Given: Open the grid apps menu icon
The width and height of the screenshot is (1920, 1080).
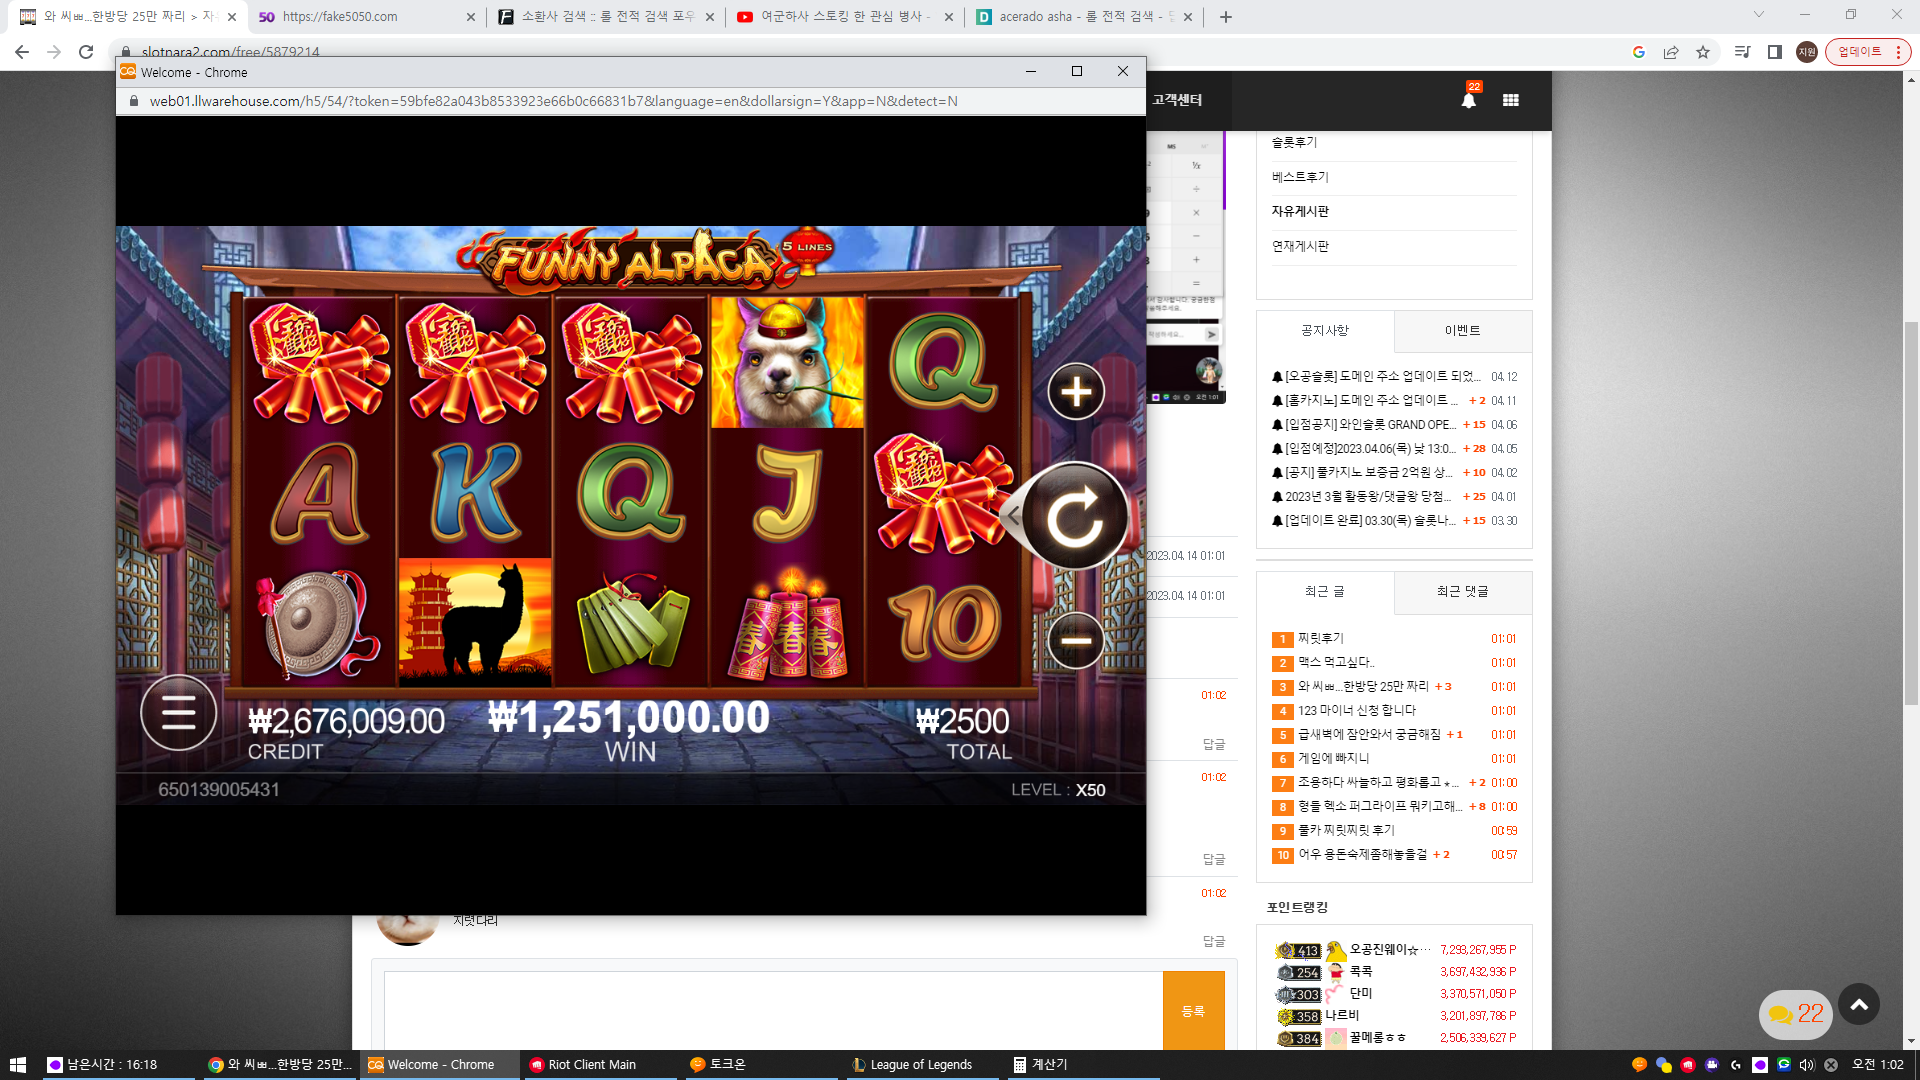Looking at the screenshot, I should [x=1511, y=100].
